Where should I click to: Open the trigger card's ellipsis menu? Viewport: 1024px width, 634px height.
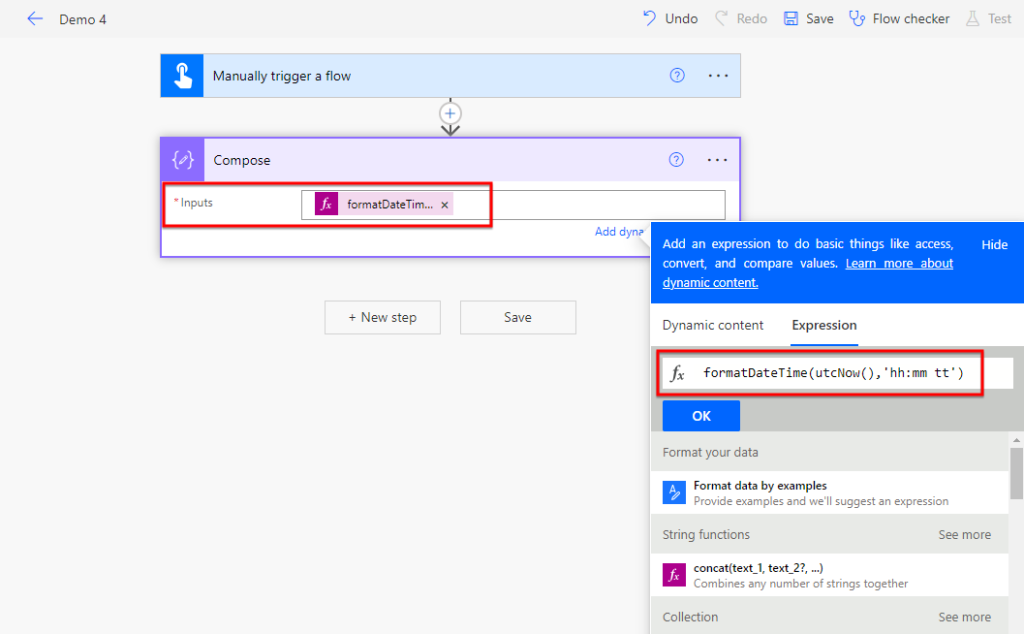tap(718, 76)
